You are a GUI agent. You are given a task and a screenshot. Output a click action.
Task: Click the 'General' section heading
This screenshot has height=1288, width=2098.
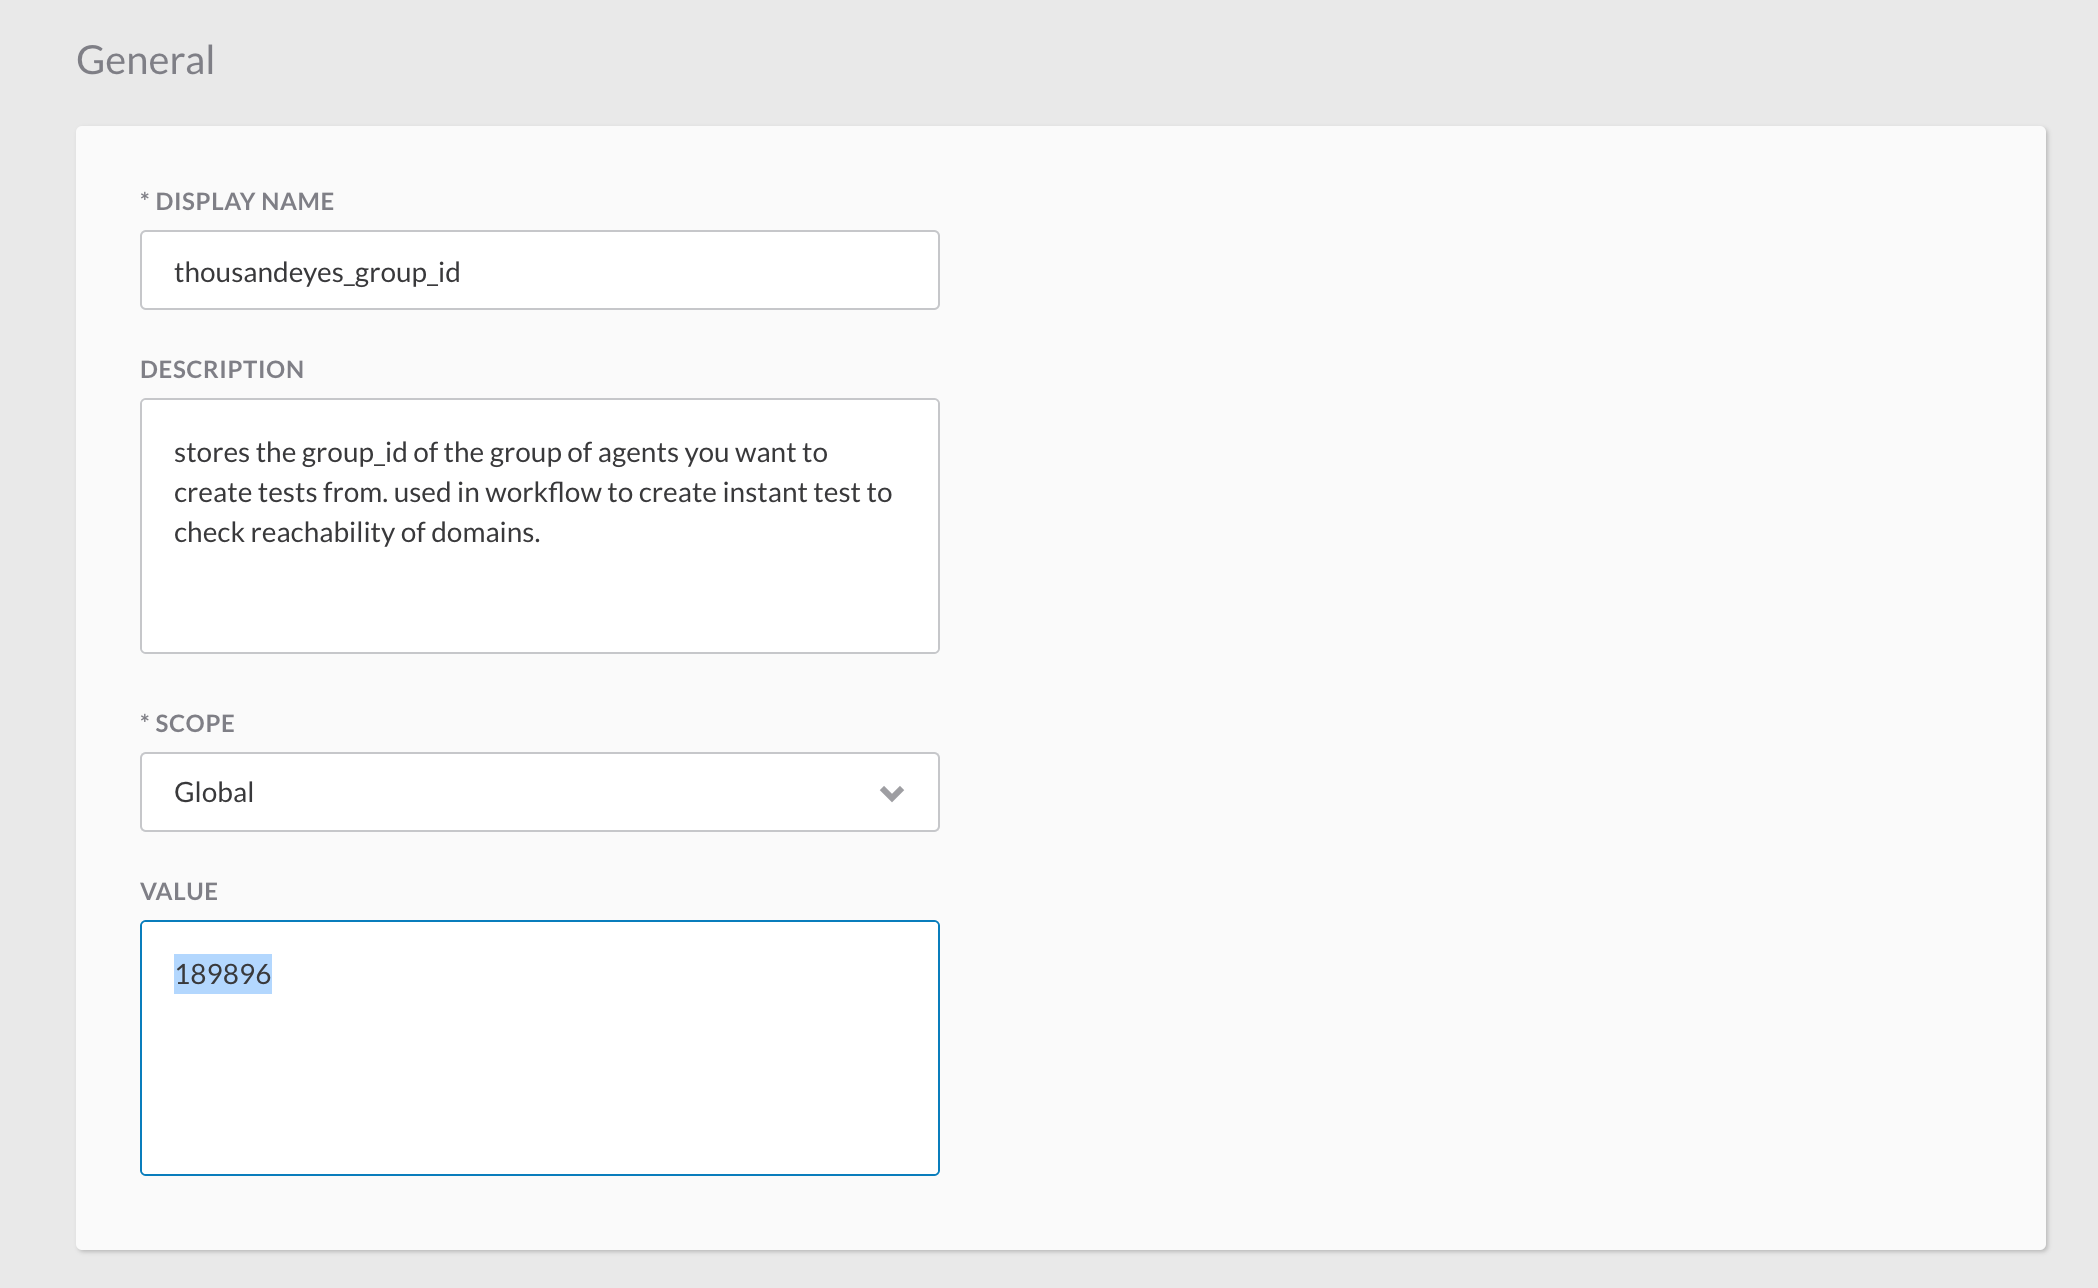coord(146,60)
